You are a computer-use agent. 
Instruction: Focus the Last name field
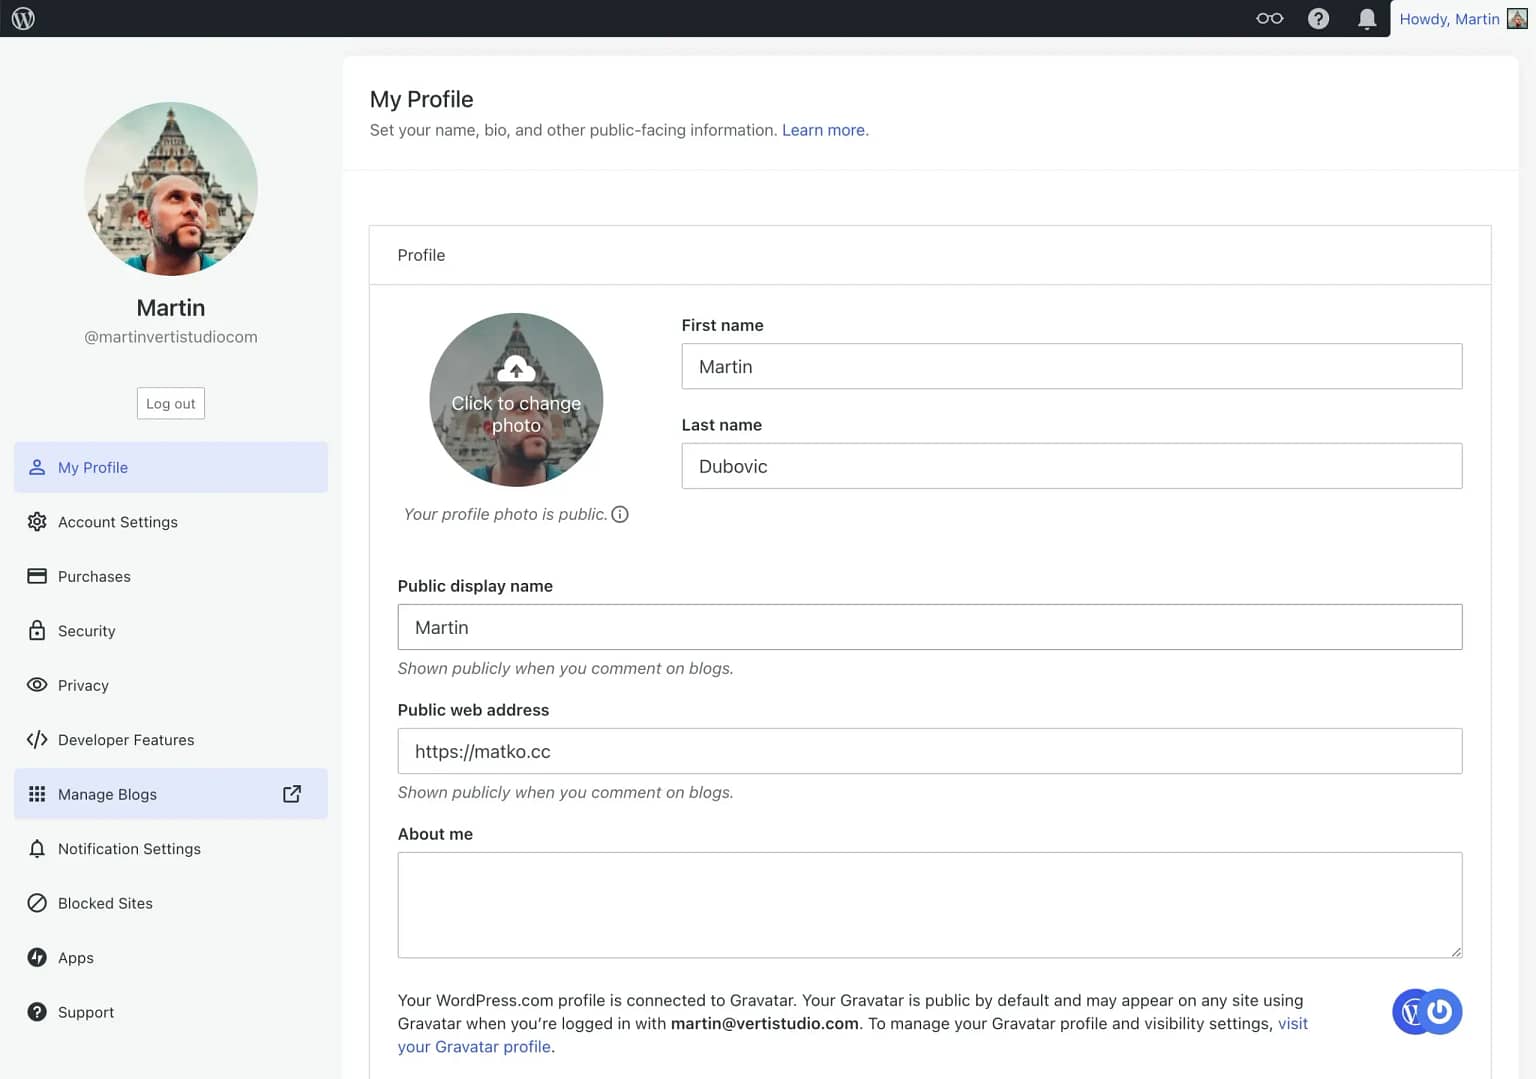[1072, 466]
